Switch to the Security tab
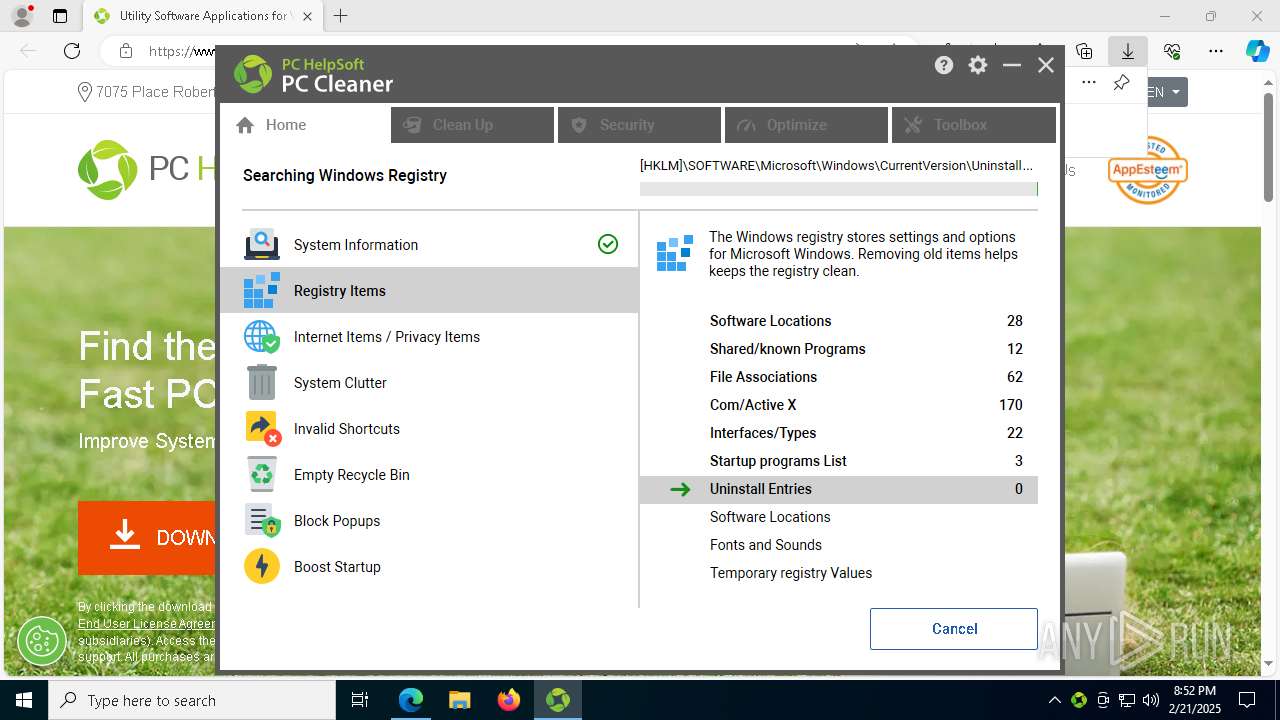The width and height of the screenshot is (1280, 720). coord(639,125)
